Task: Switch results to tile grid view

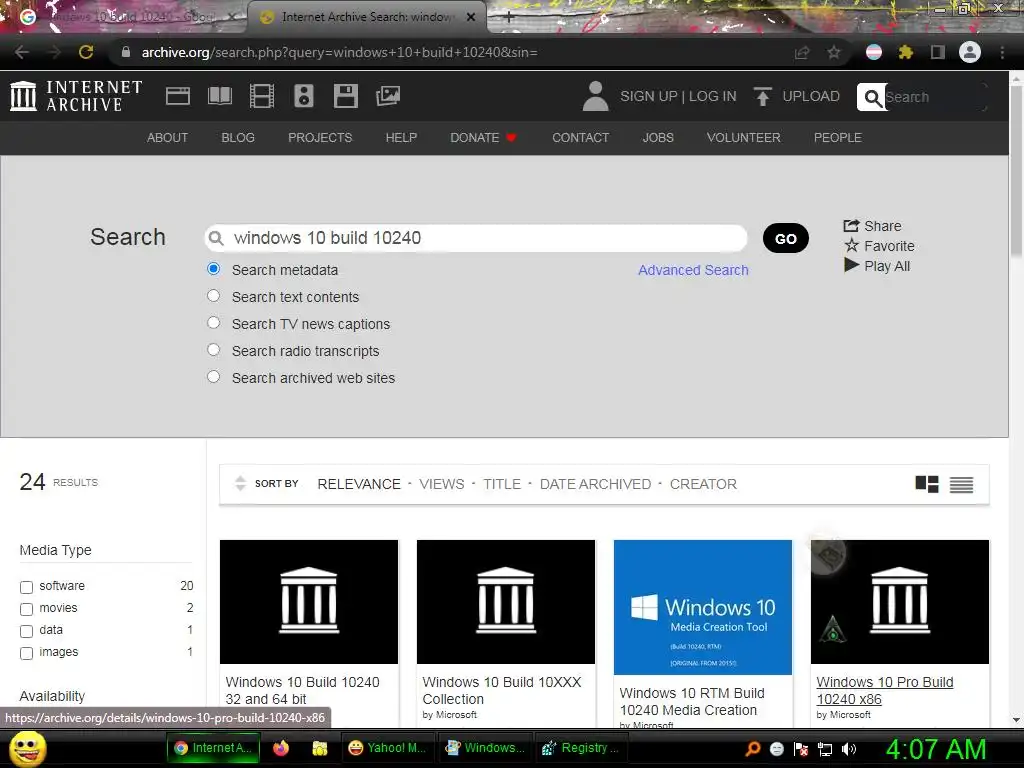Action: pyautogui.click(x=927, y=484)
